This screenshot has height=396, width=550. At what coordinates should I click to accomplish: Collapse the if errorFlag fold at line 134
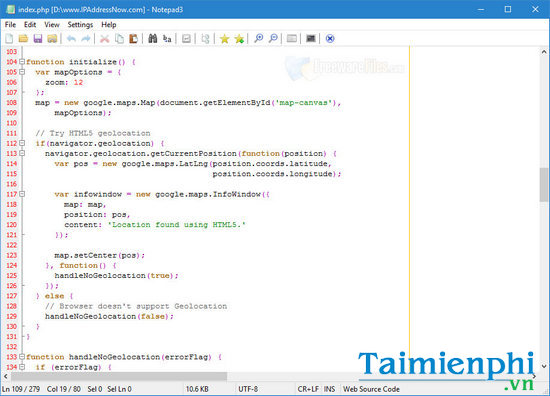tap(22, 367)
